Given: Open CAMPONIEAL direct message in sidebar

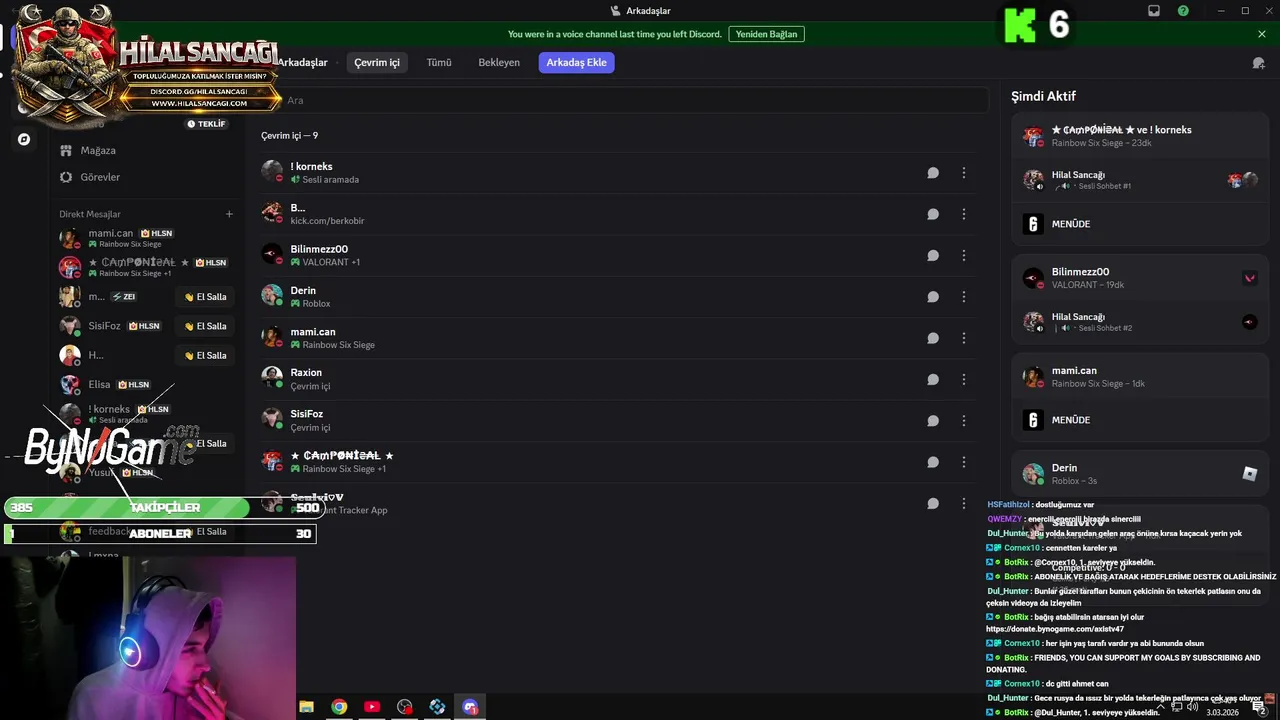Looking at the screenshot, I should (145, 267).
